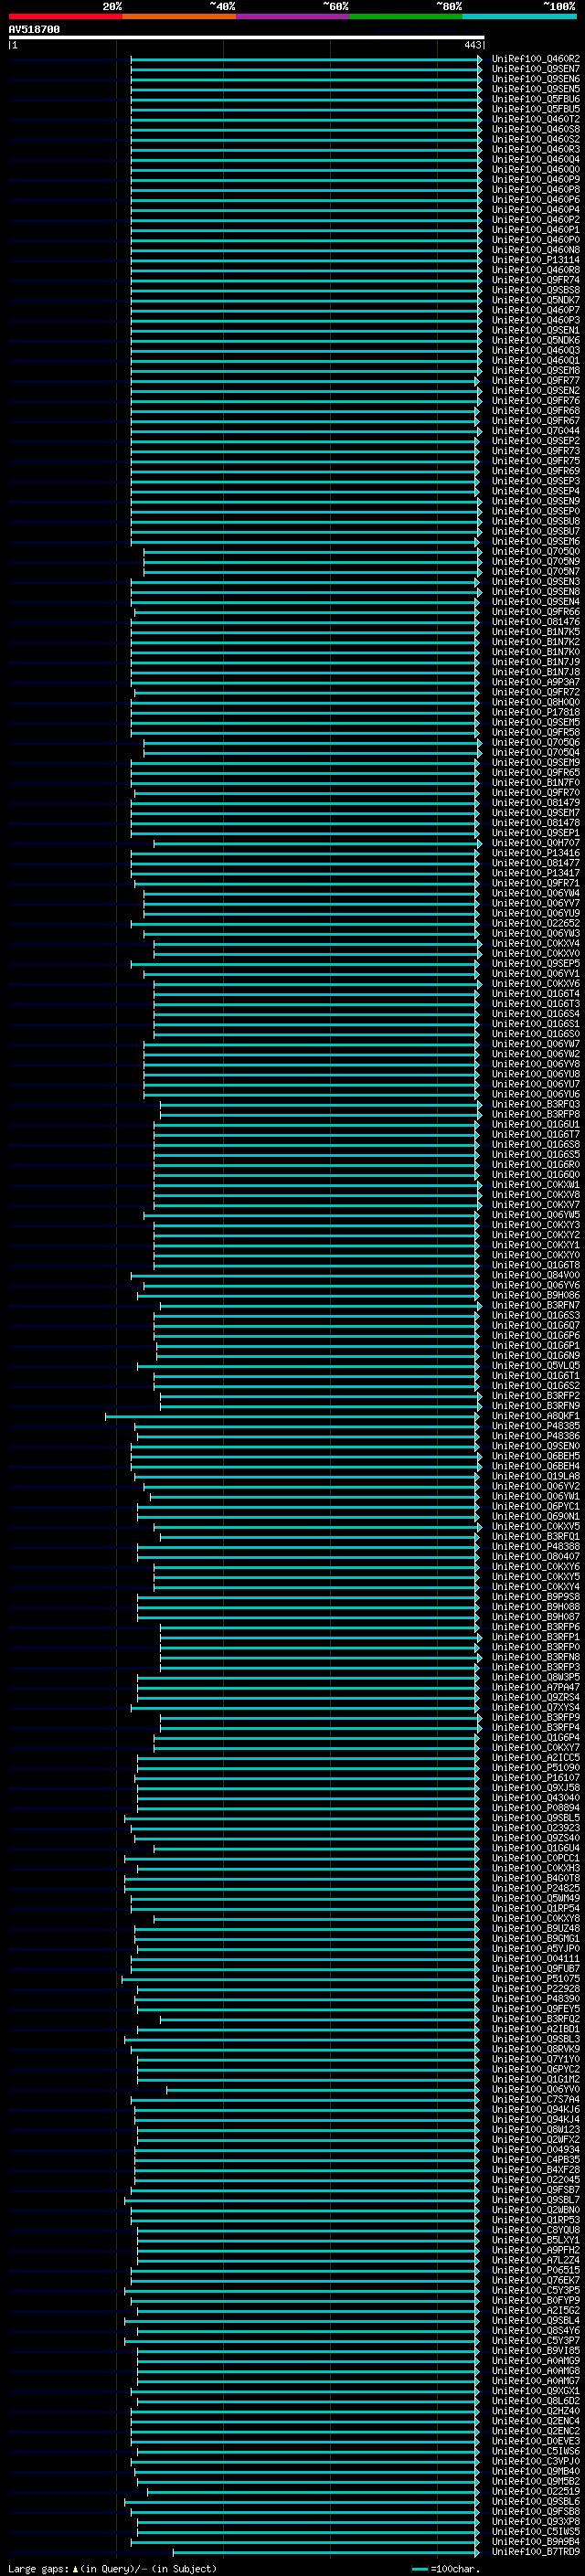Image resolution: width=585 pixels, height=2576 pixels.
Task: Select the label UniRef100_C0KXY3
Action: (x=535, y=1225)
